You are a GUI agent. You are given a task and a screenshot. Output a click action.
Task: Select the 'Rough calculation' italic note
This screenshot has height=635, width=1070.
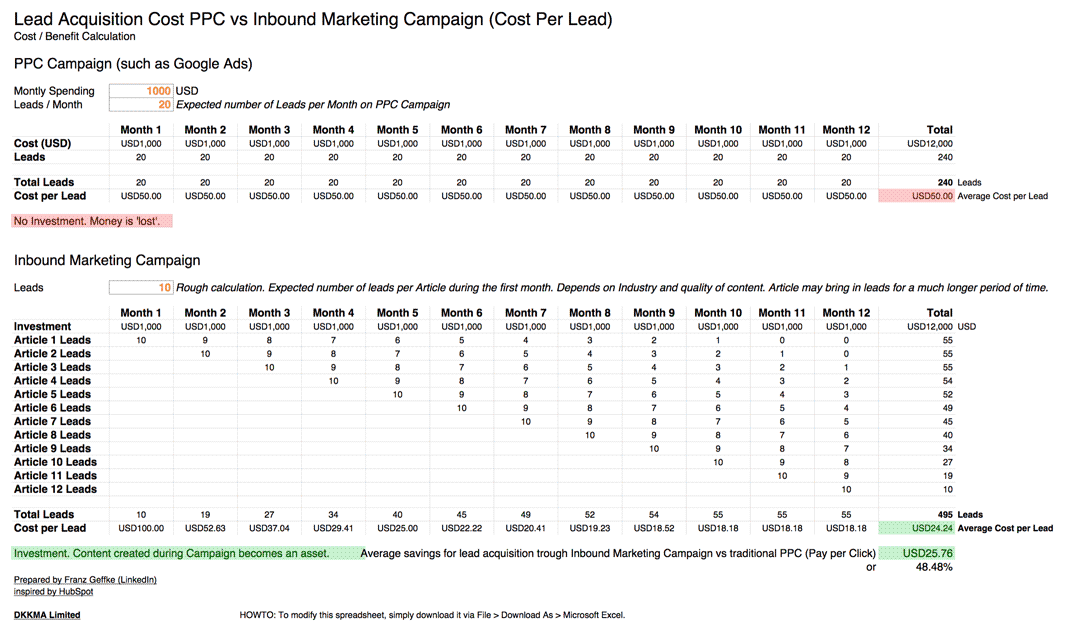pos(612,288)
